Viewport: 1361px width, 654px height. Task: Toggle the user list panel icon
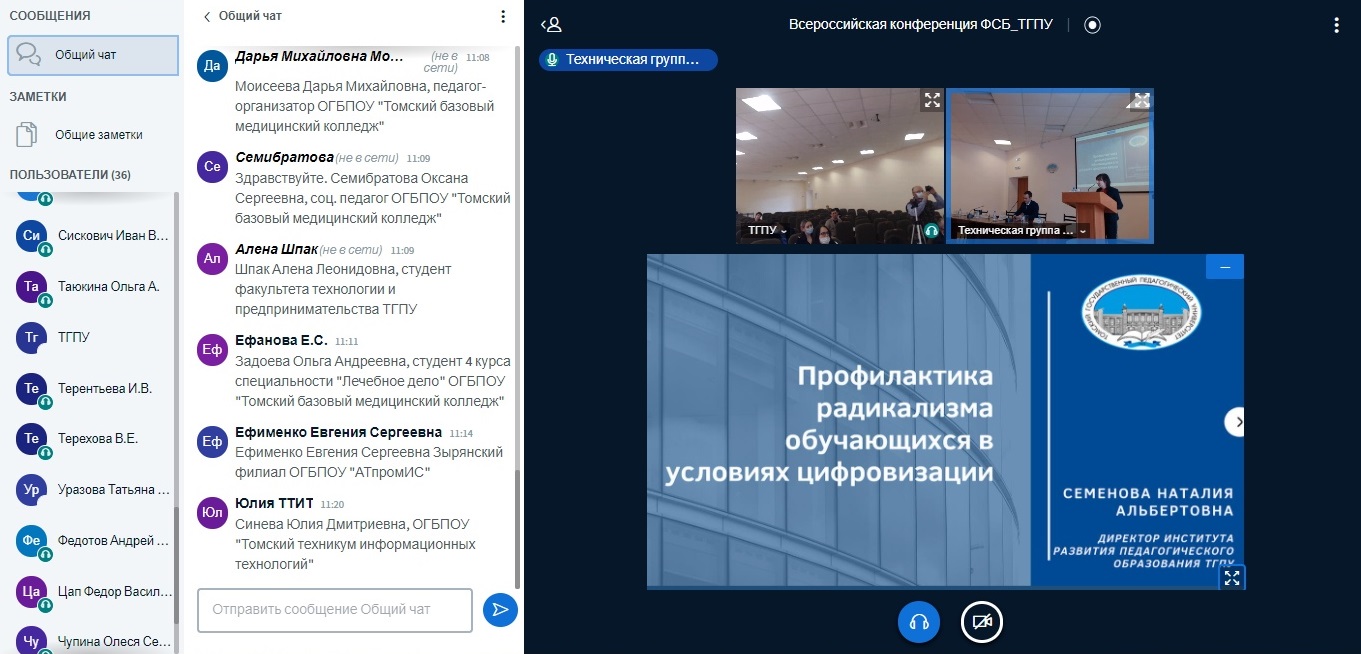551,25
